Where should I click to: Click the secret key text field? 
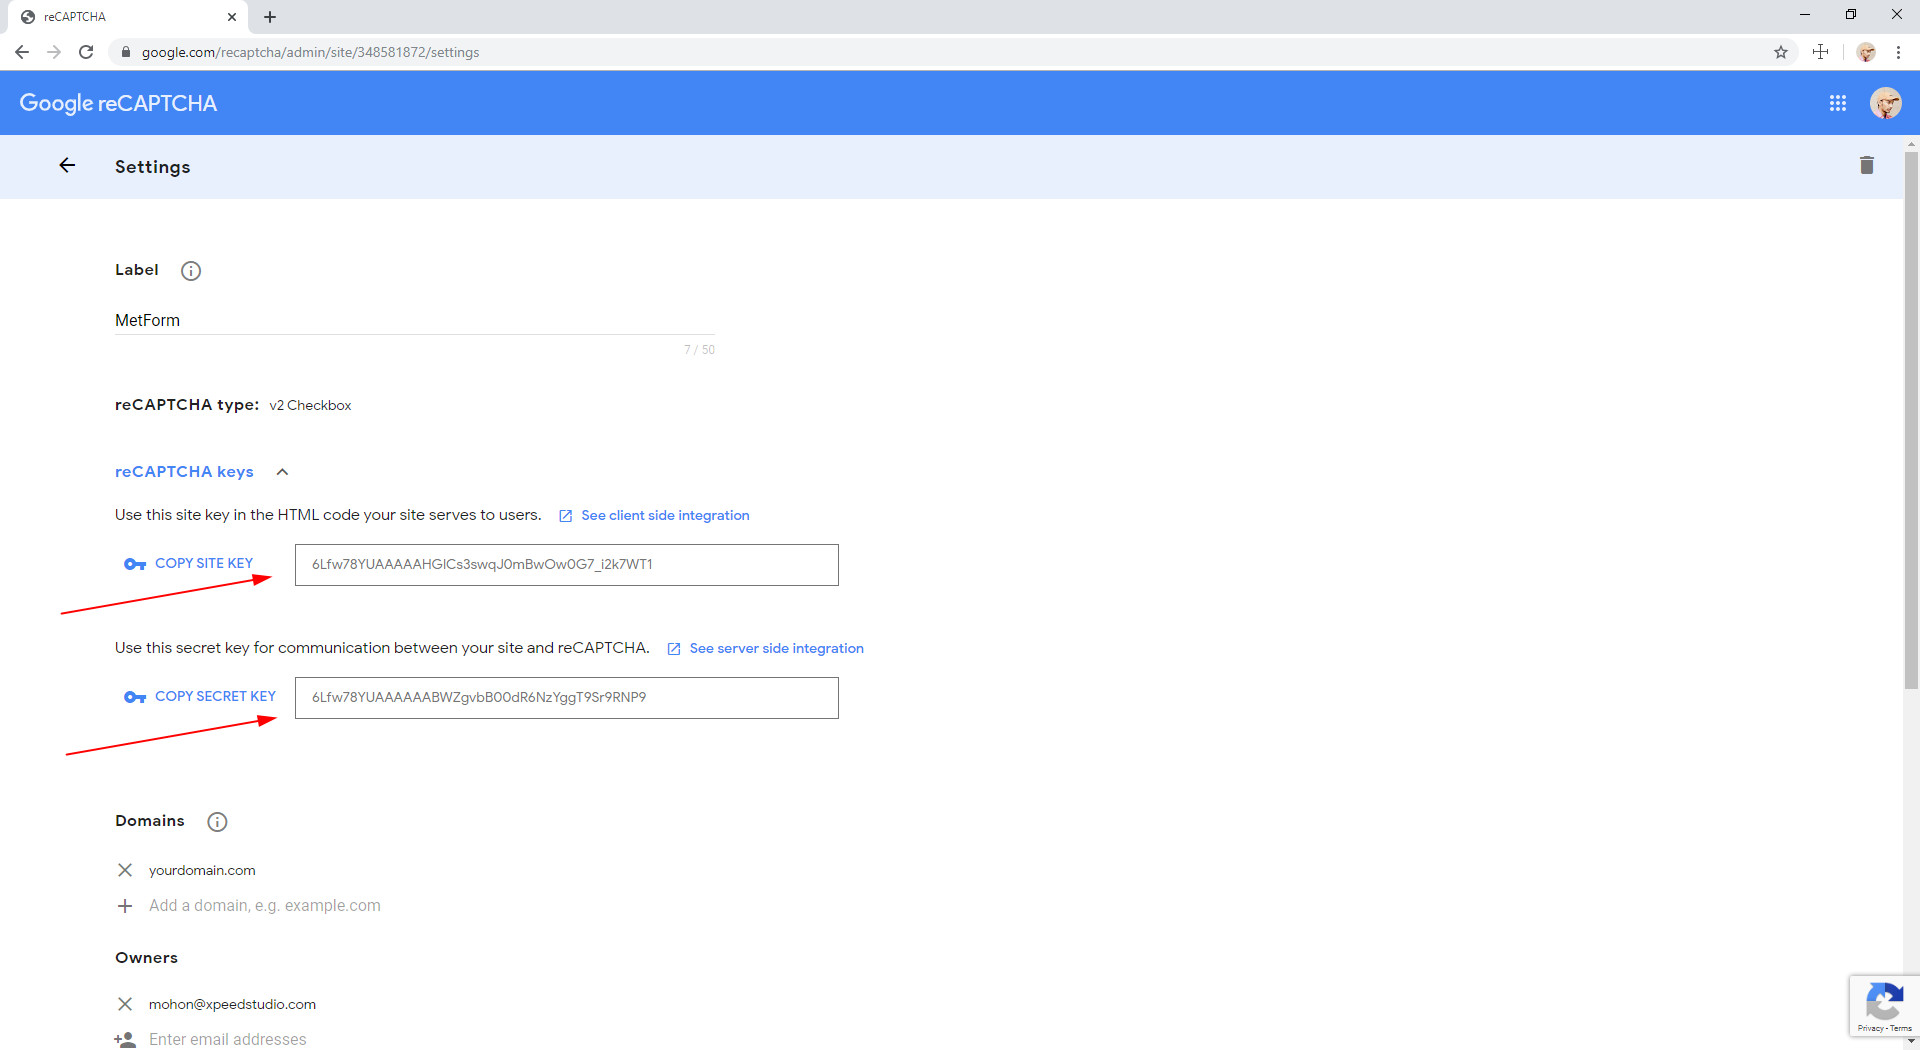point(567,698)
